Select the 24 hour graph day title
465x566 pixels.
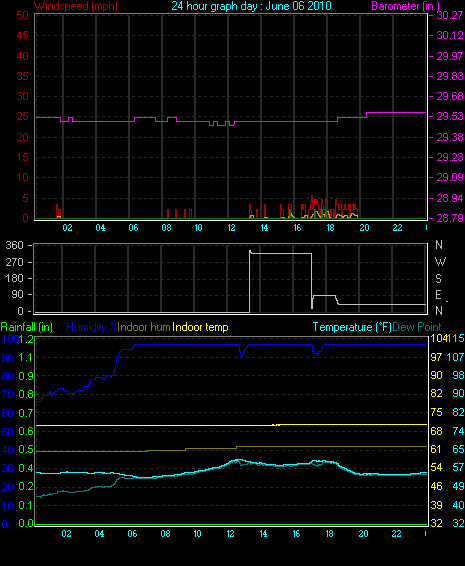click(x=251, y=6)
